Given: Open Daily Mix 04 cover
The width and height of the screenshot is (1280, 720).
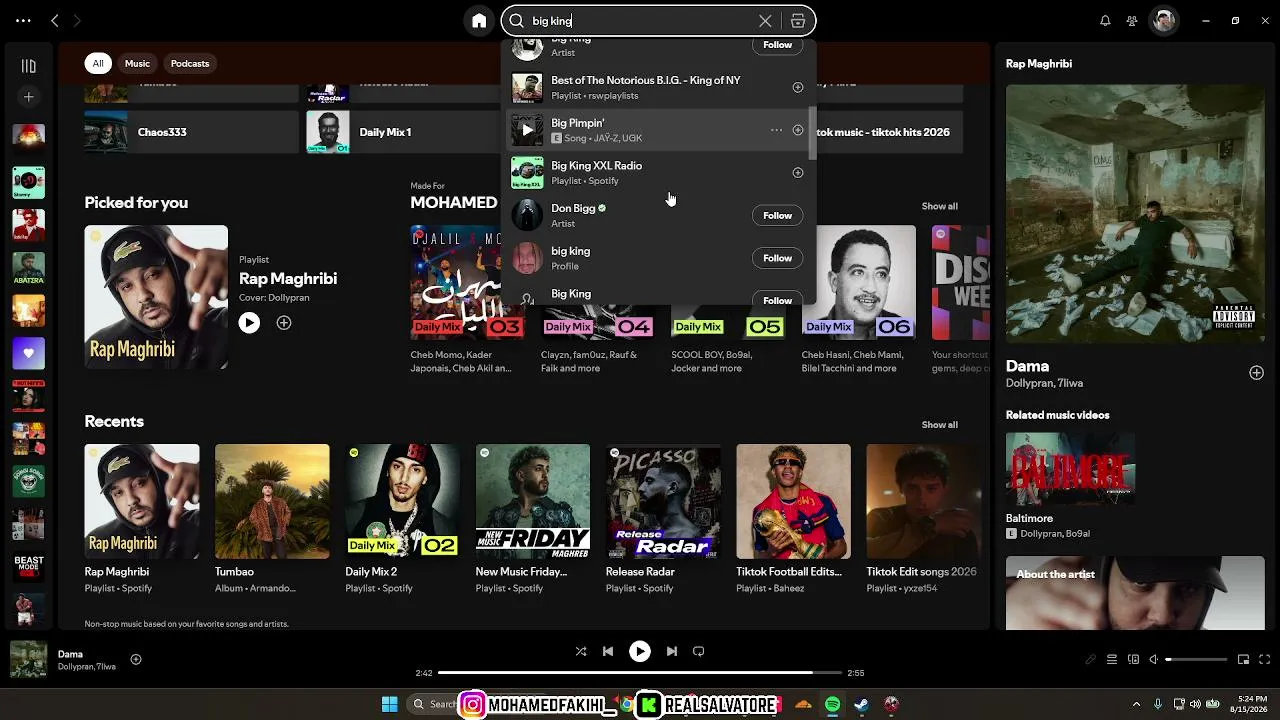Looking at the screenshot, I should [x=598, y=323].
